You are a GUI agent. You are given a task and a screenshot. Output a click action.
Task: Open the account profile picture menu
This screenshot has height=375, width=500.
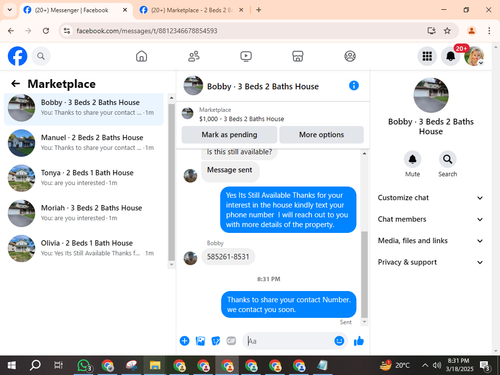pos(474,56)
